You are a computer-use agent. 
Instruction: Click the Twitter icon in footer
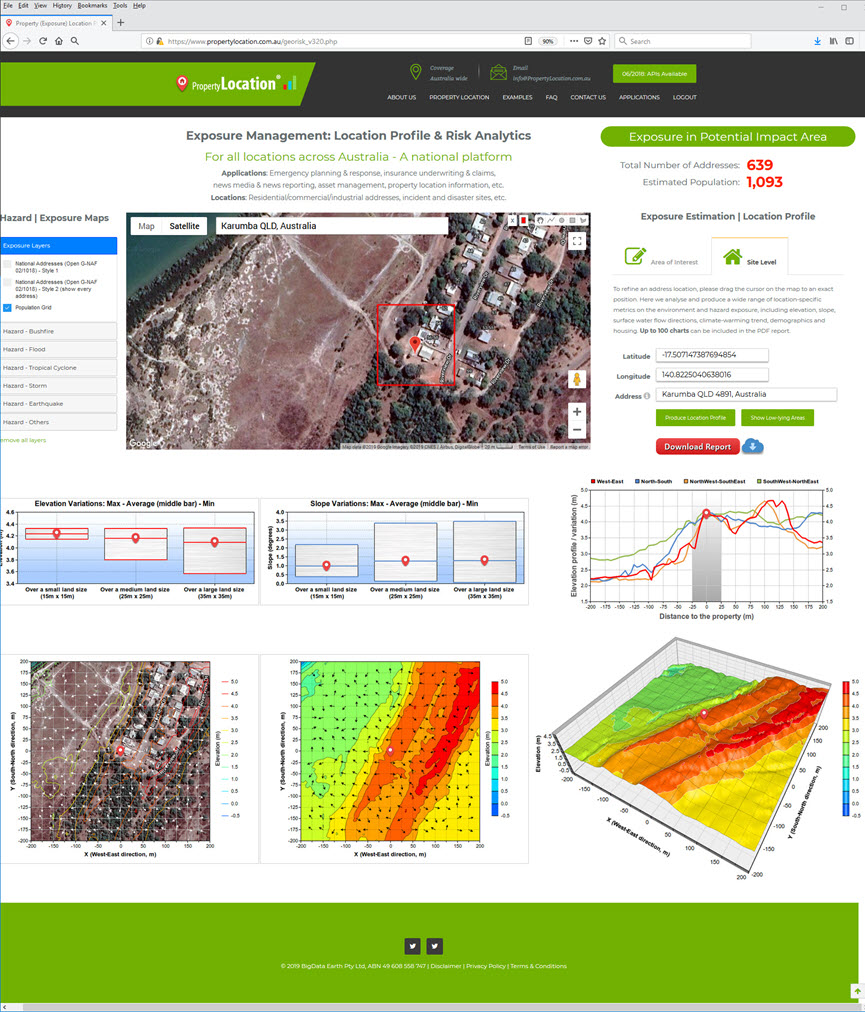(x=412, y=946)
